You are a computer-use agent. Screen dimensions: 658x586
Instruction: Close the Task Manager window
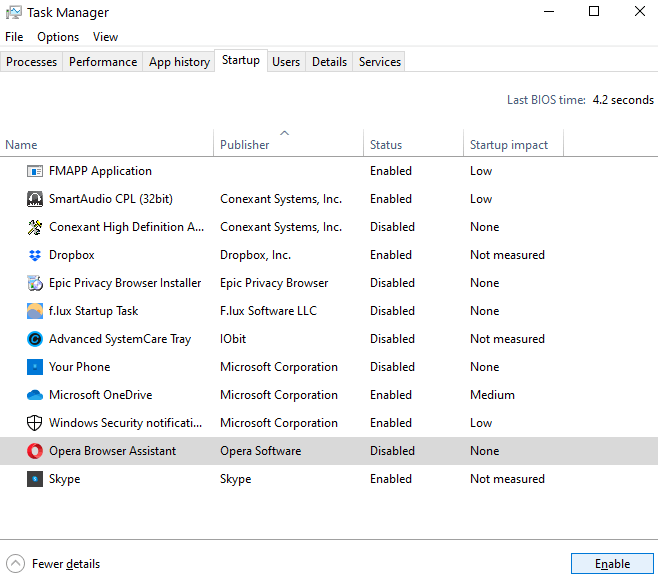coord(640,12)
